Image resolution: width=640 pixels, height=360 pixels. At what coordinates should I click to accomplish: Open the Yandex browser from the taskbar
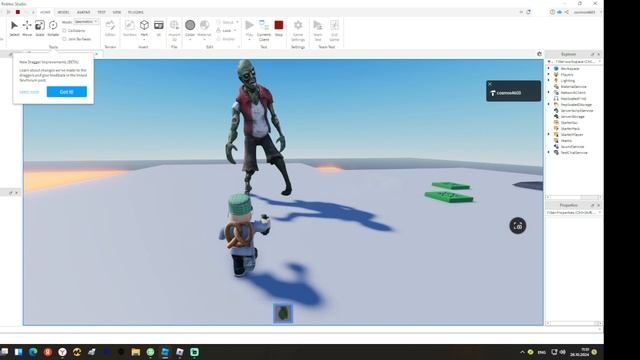(62, 352)
